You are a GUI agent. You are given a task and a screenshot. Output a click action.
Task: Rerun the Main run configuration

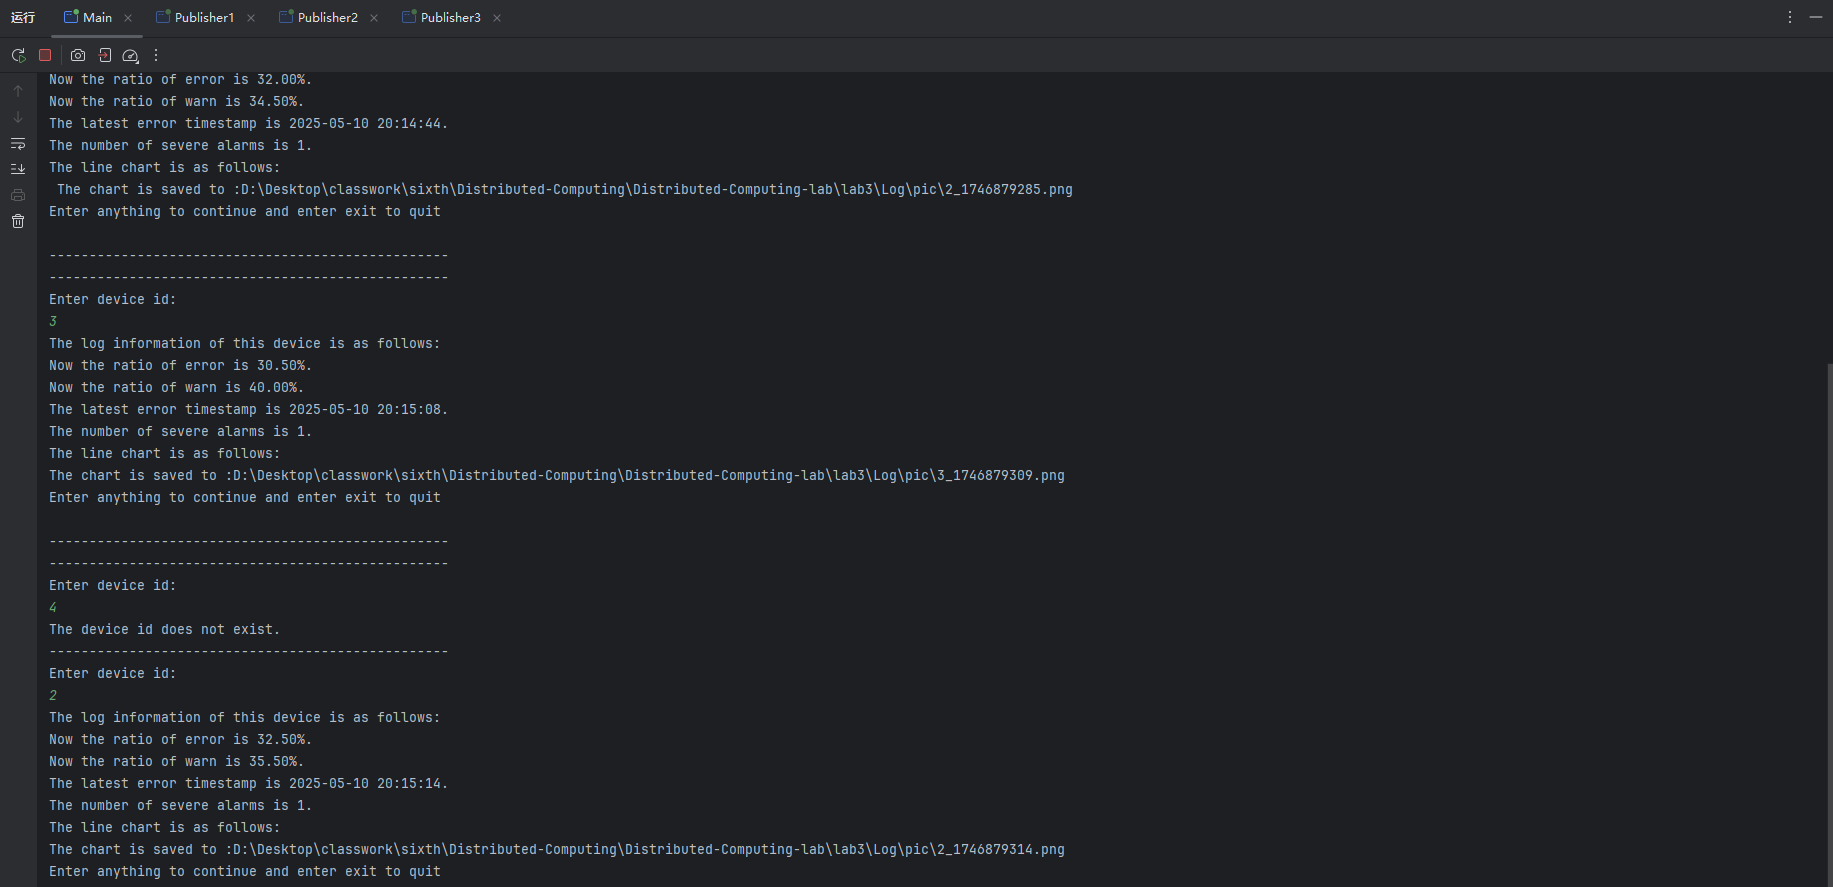(x=18, y=56)
